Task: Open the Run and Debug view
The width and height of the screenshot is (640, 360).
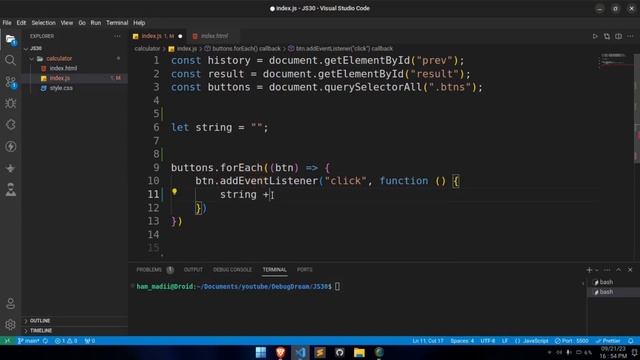Action: coord(10,103)
